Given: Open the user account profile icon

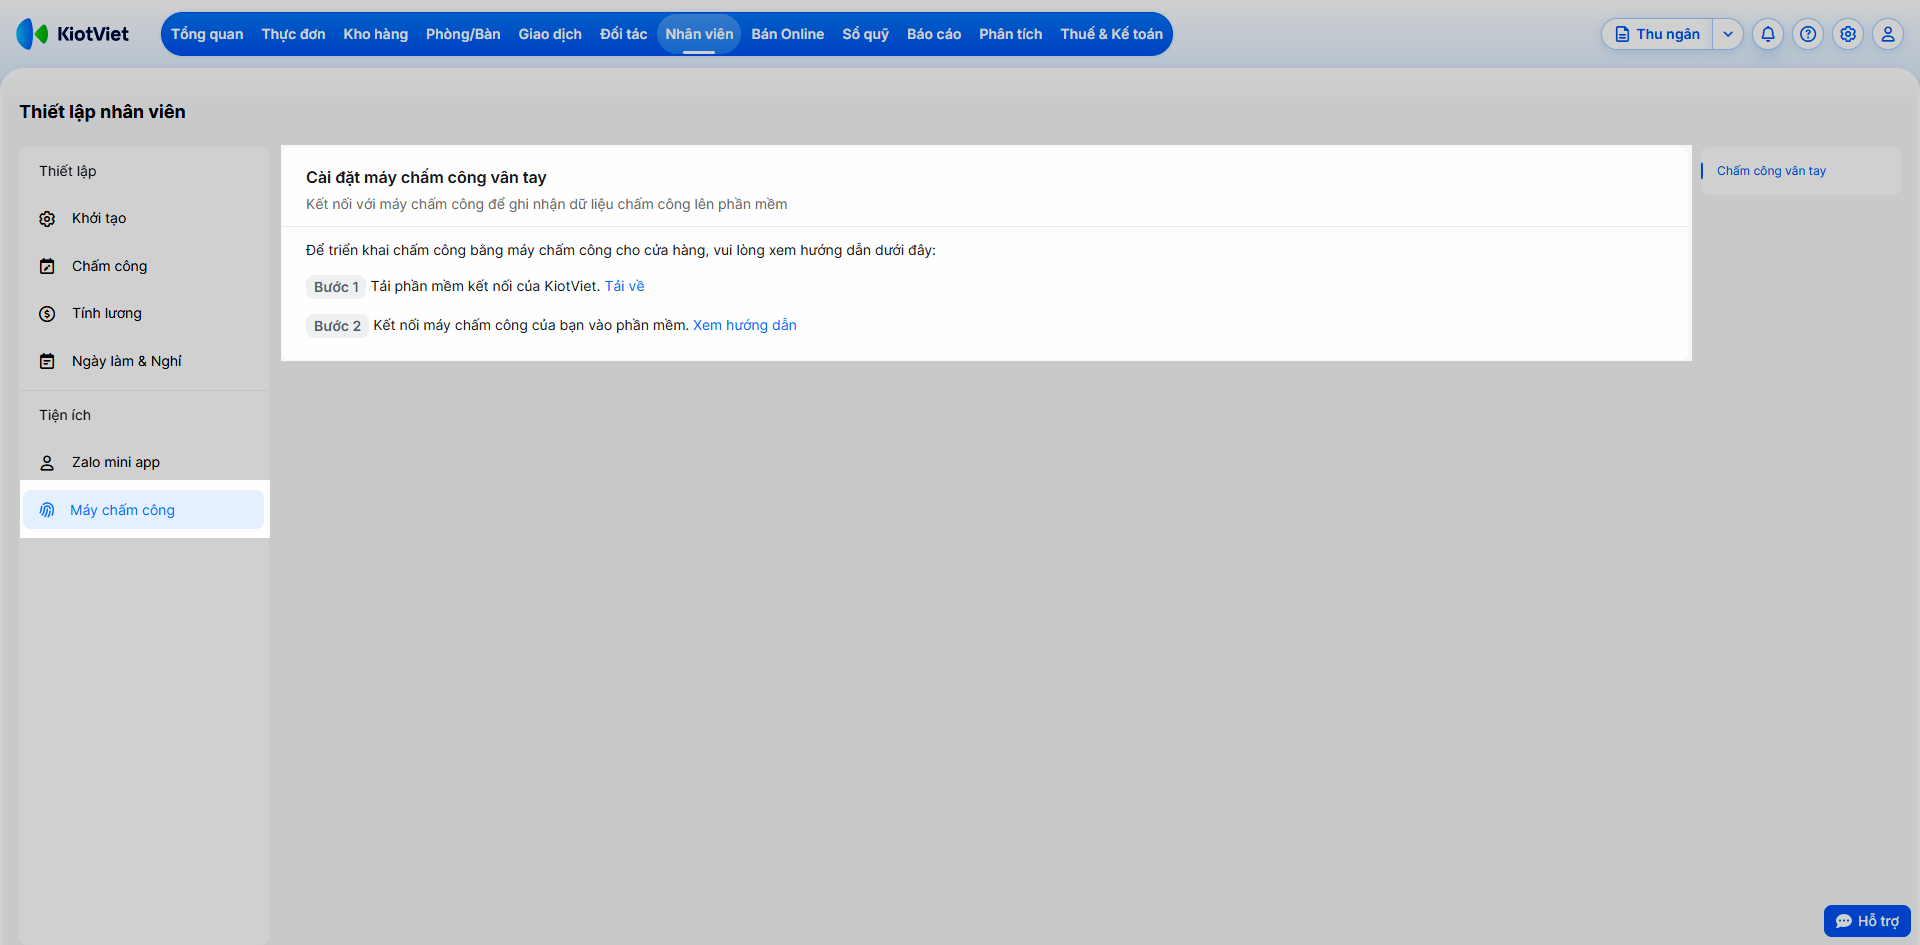Looking at the screenshot, I should pos(1888,34).
